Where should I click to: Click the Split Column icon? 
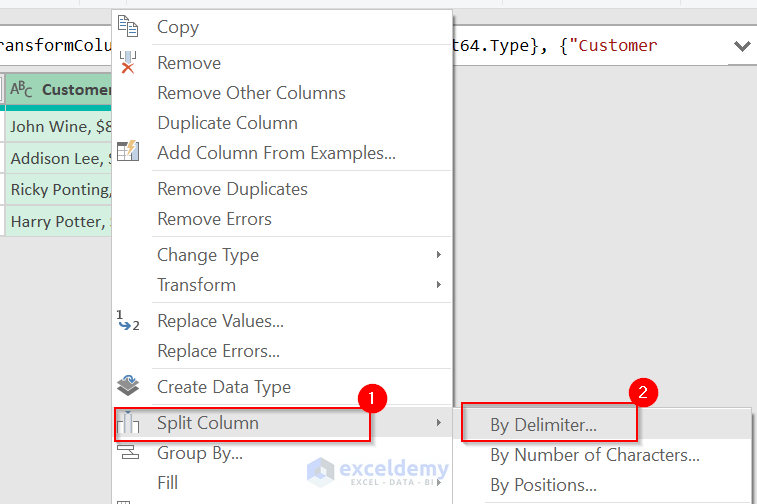click(x=128, y=422)
